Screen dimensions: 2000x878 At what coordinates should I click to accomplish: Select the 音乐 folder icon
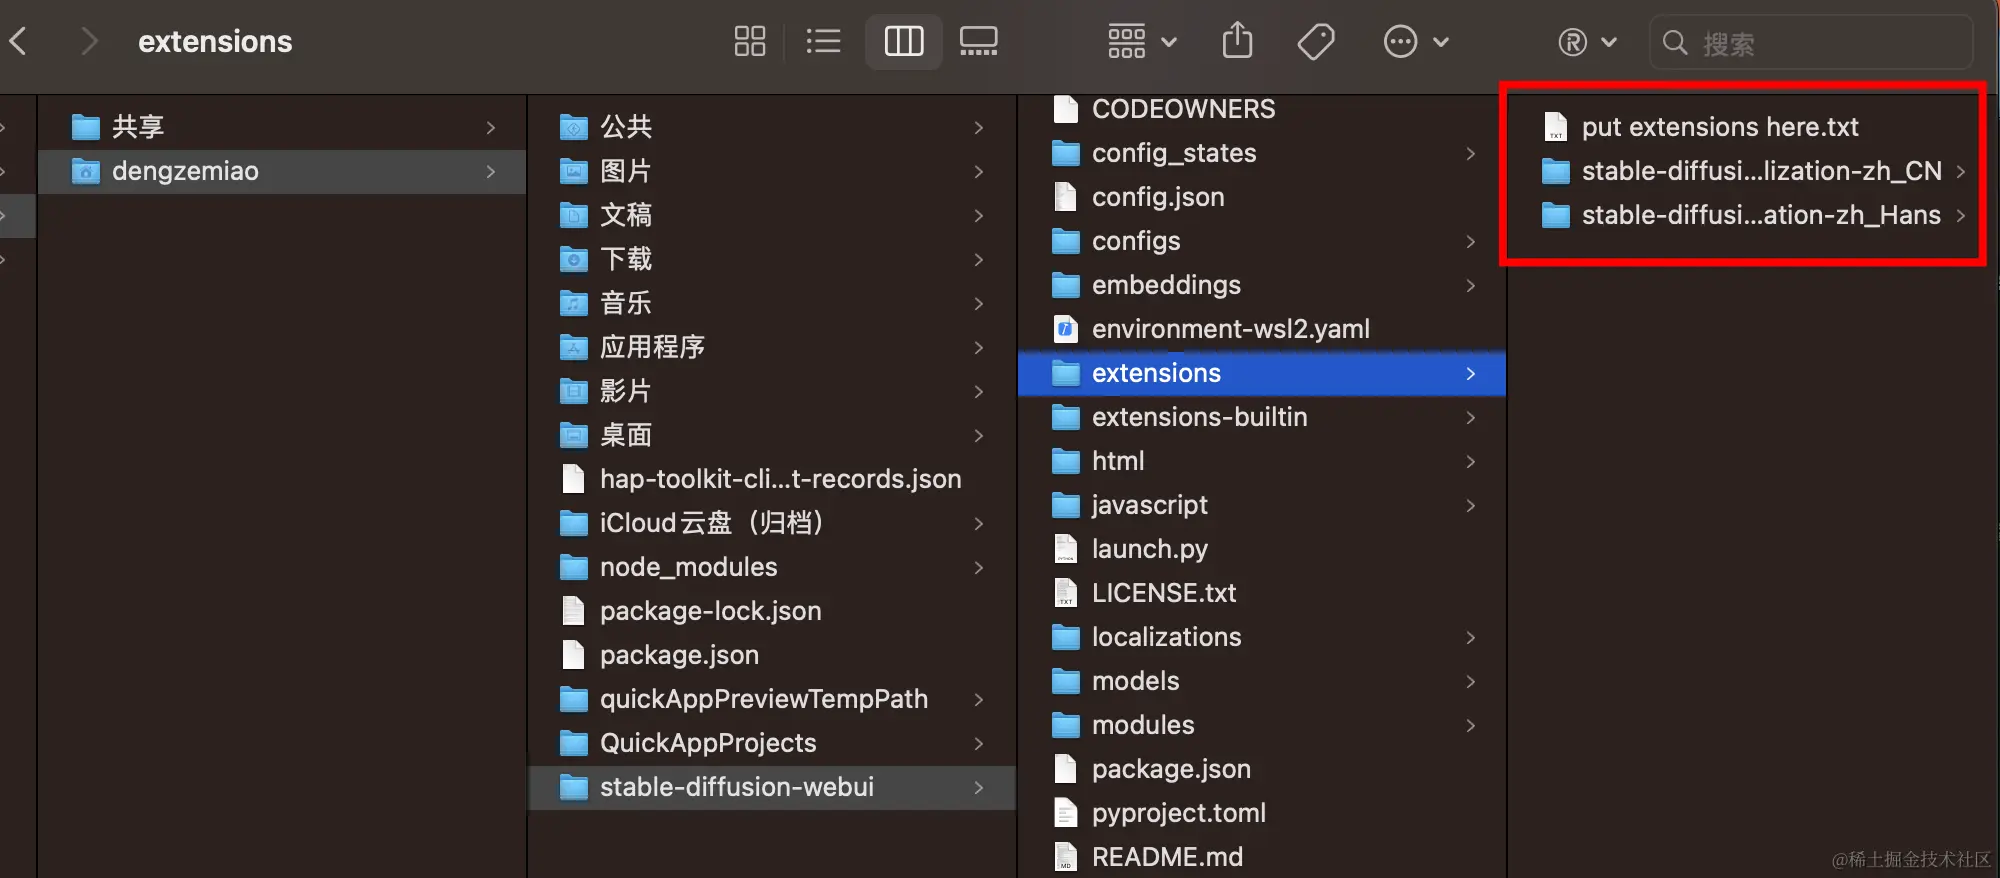coord(574,303)
